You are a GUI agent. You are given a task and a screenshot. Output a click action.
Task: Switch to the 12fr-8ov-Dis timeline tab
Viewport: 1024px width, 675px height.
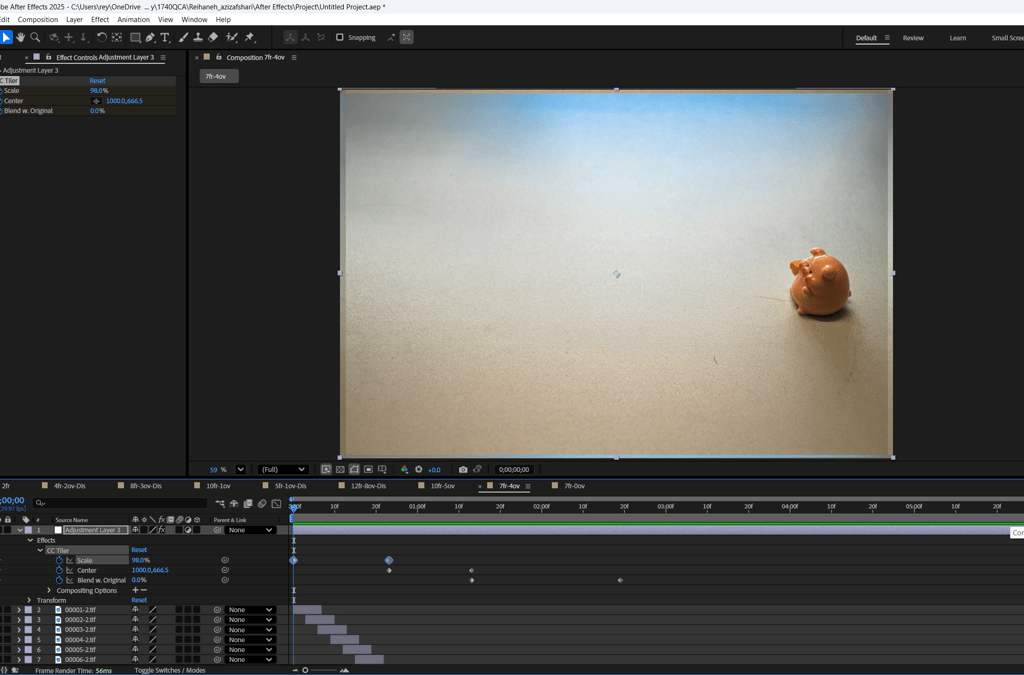click(x=368, y=486)
